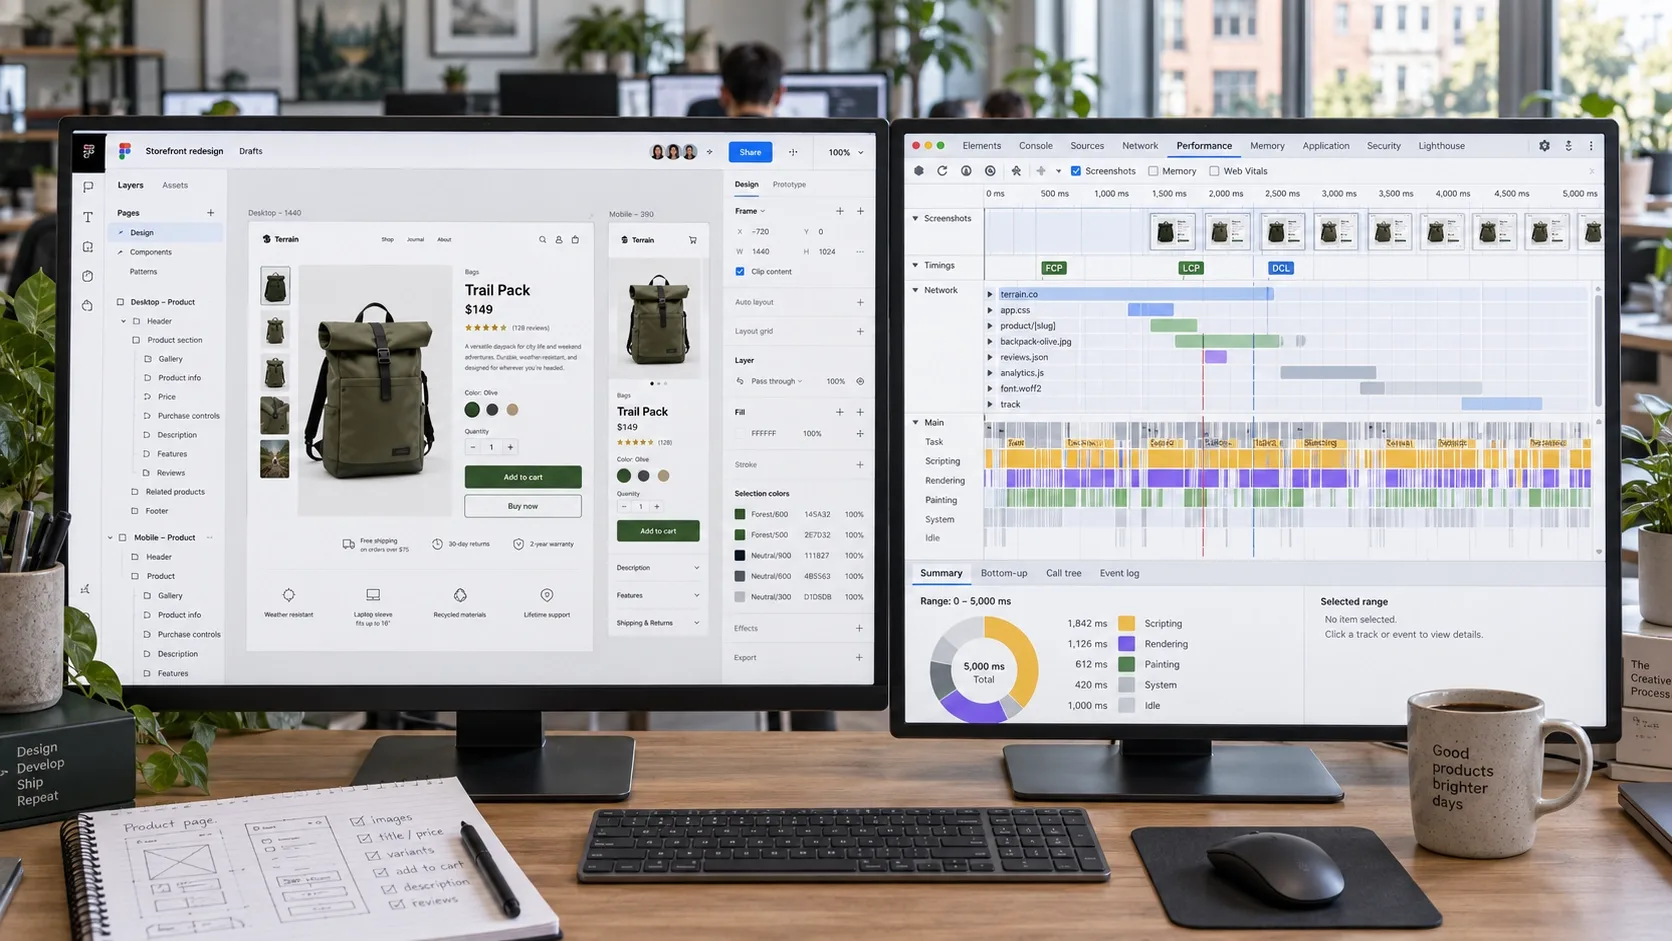The image size is (1672, 941).
Task: Collapse the Main thread track
Action: (x=915, y=423)
